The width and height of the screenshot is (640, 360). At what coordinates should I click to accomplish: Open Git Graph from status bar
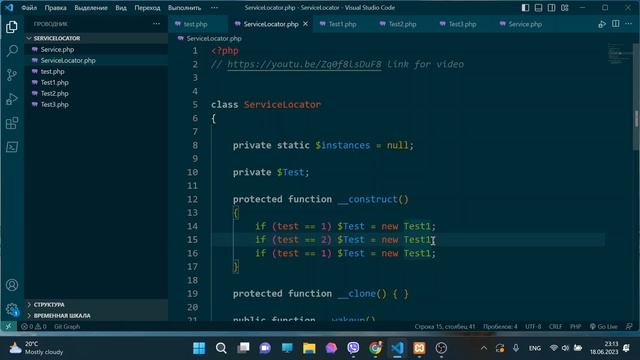click(x=67, y=327)
